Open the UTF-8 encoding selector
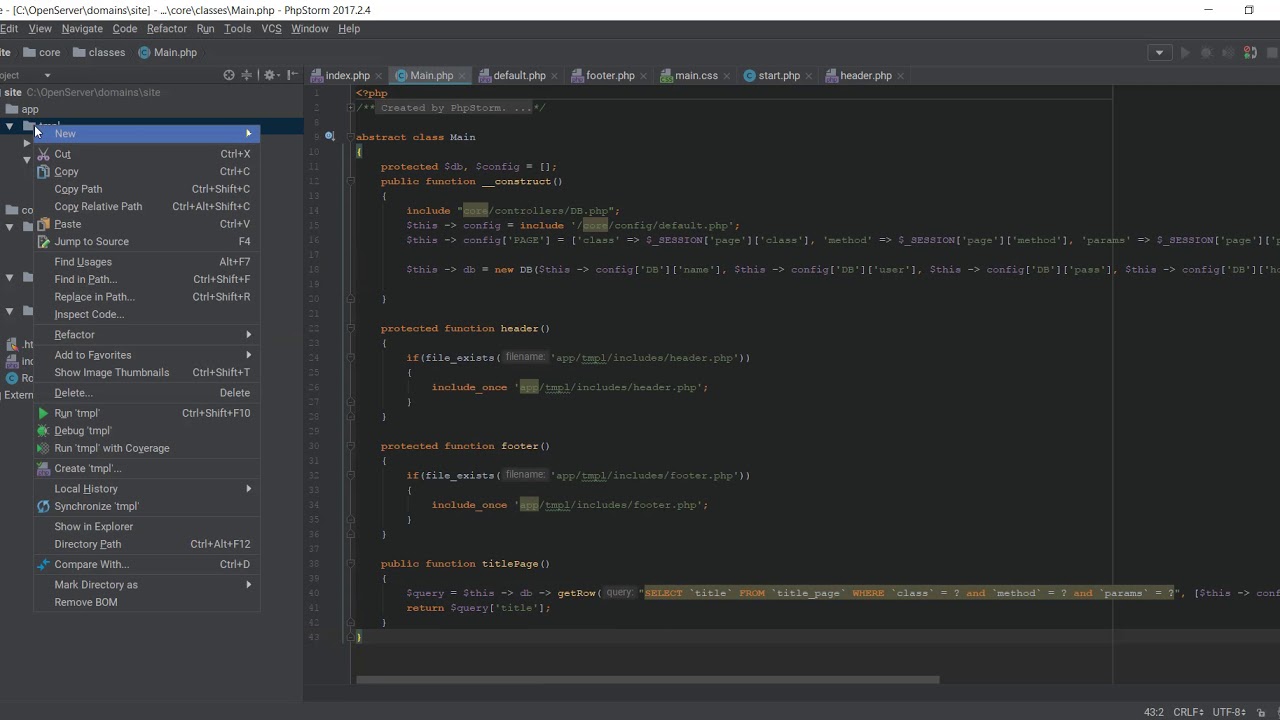This screenshot has height=720, width=1280. [1230, 712]
